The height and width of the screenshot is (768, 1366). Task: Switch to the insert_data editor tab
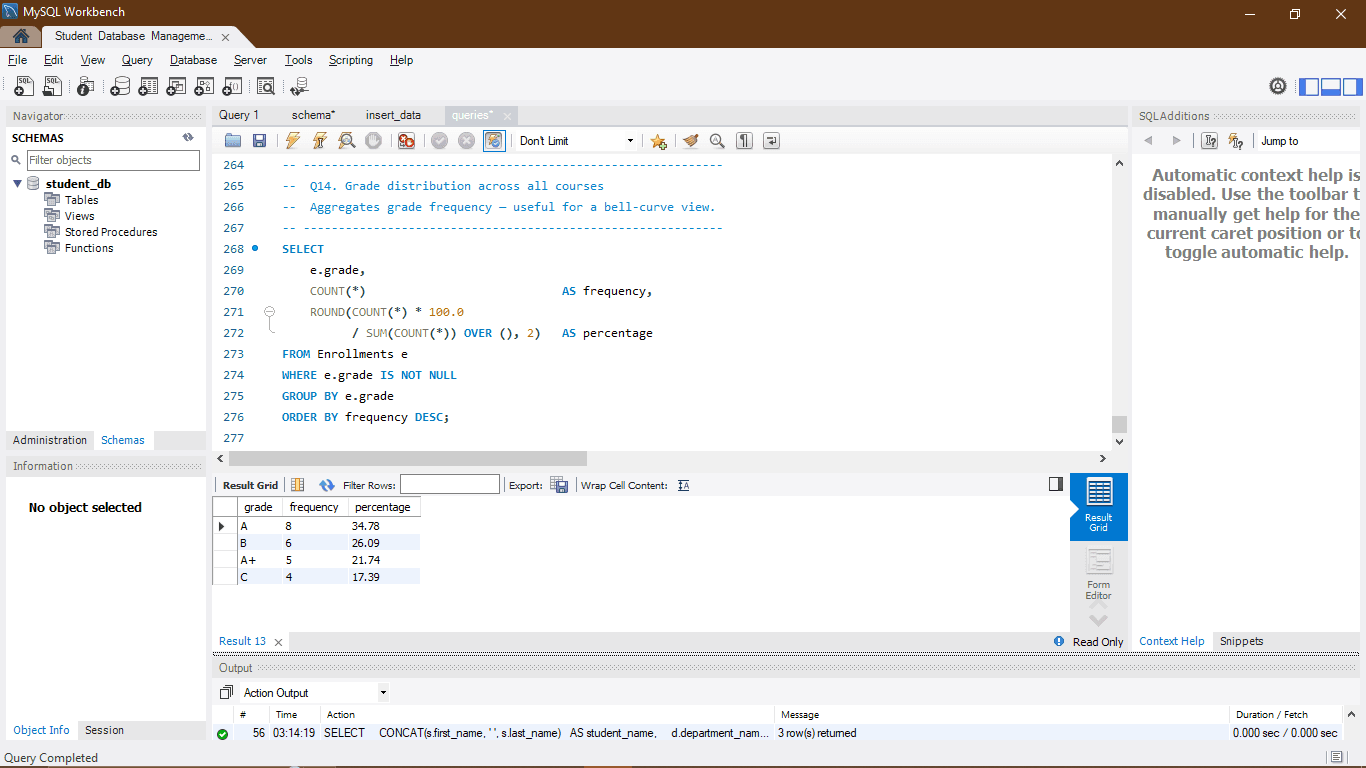pos(393,115)
